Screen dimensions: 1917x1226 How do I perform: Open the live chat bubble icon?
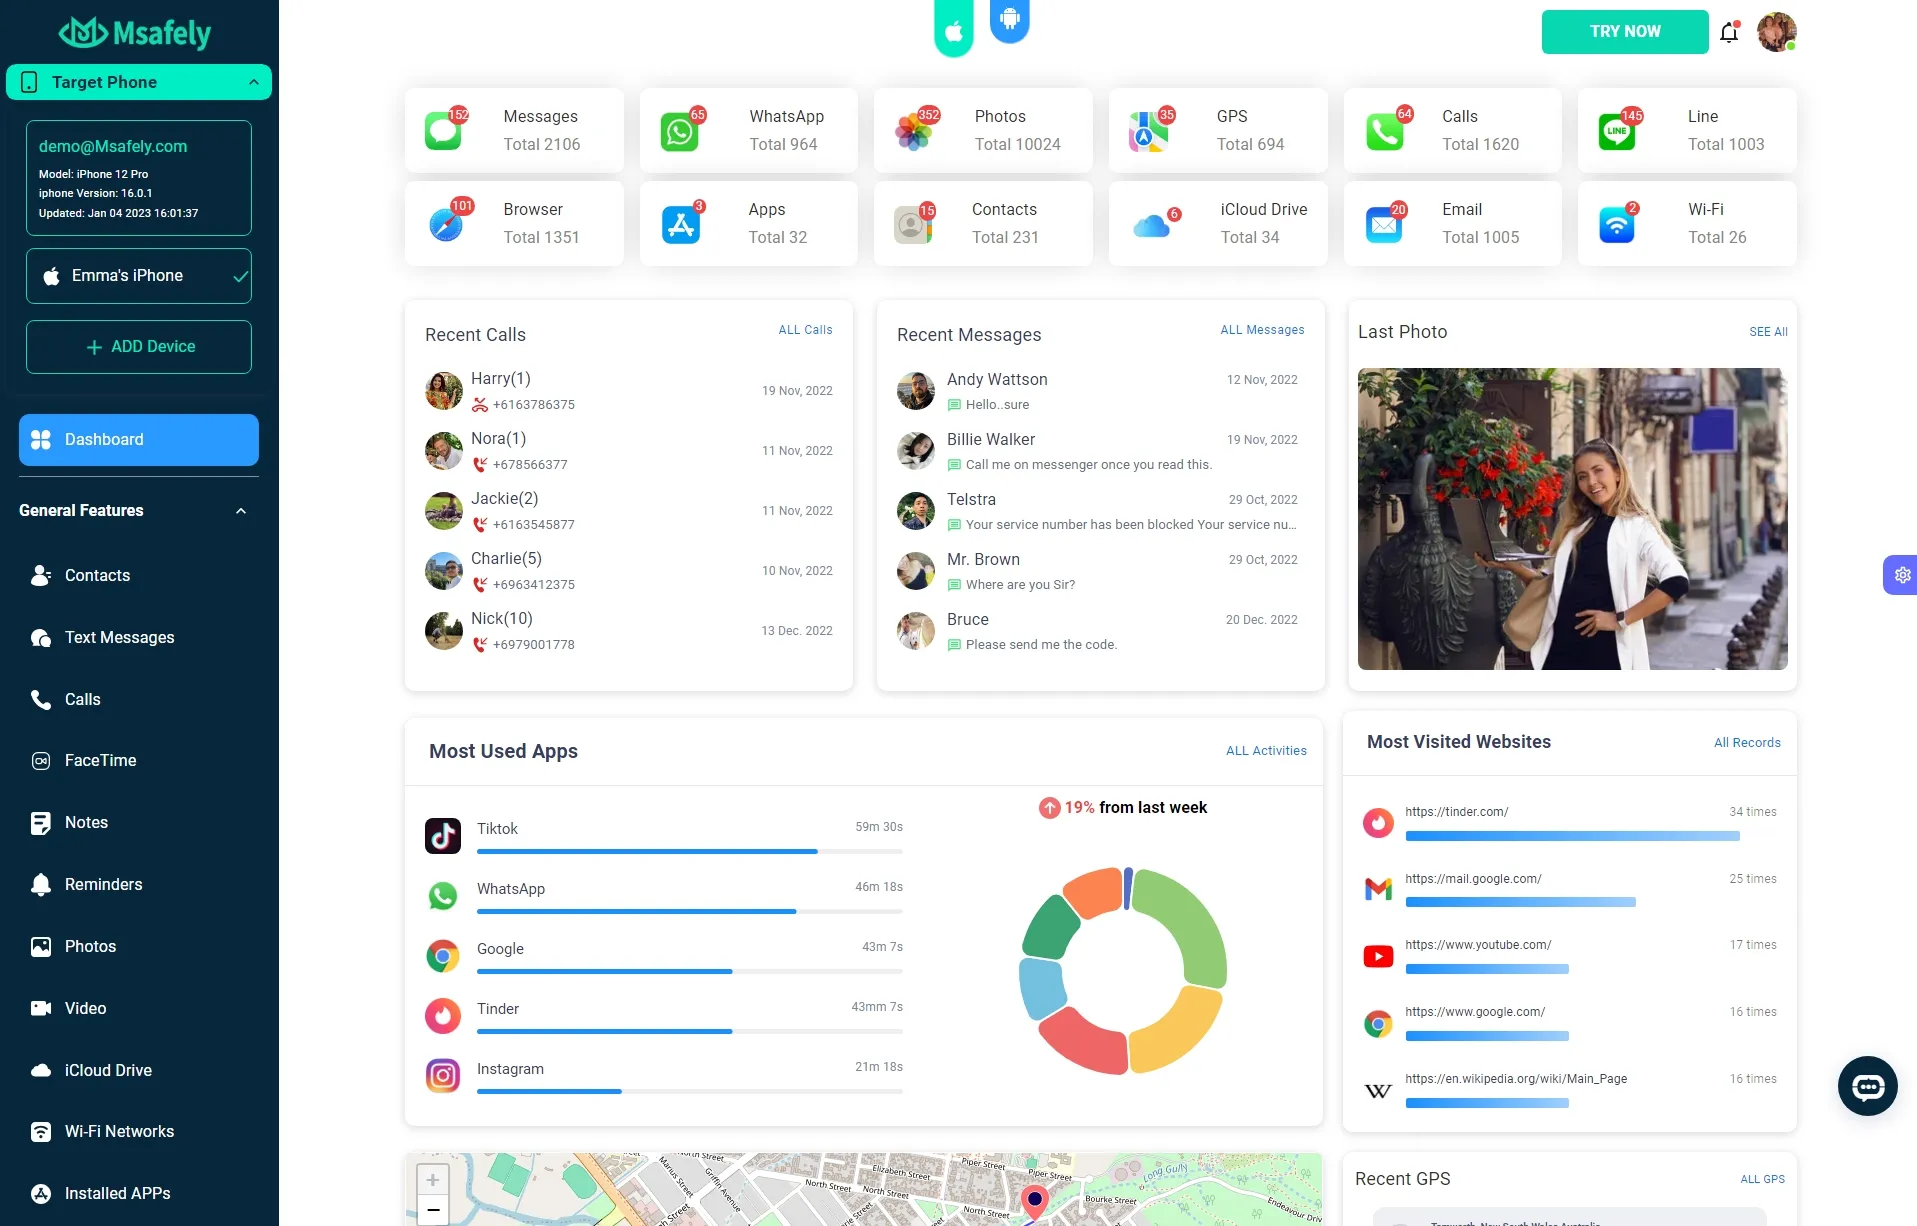point(1867,1086)
